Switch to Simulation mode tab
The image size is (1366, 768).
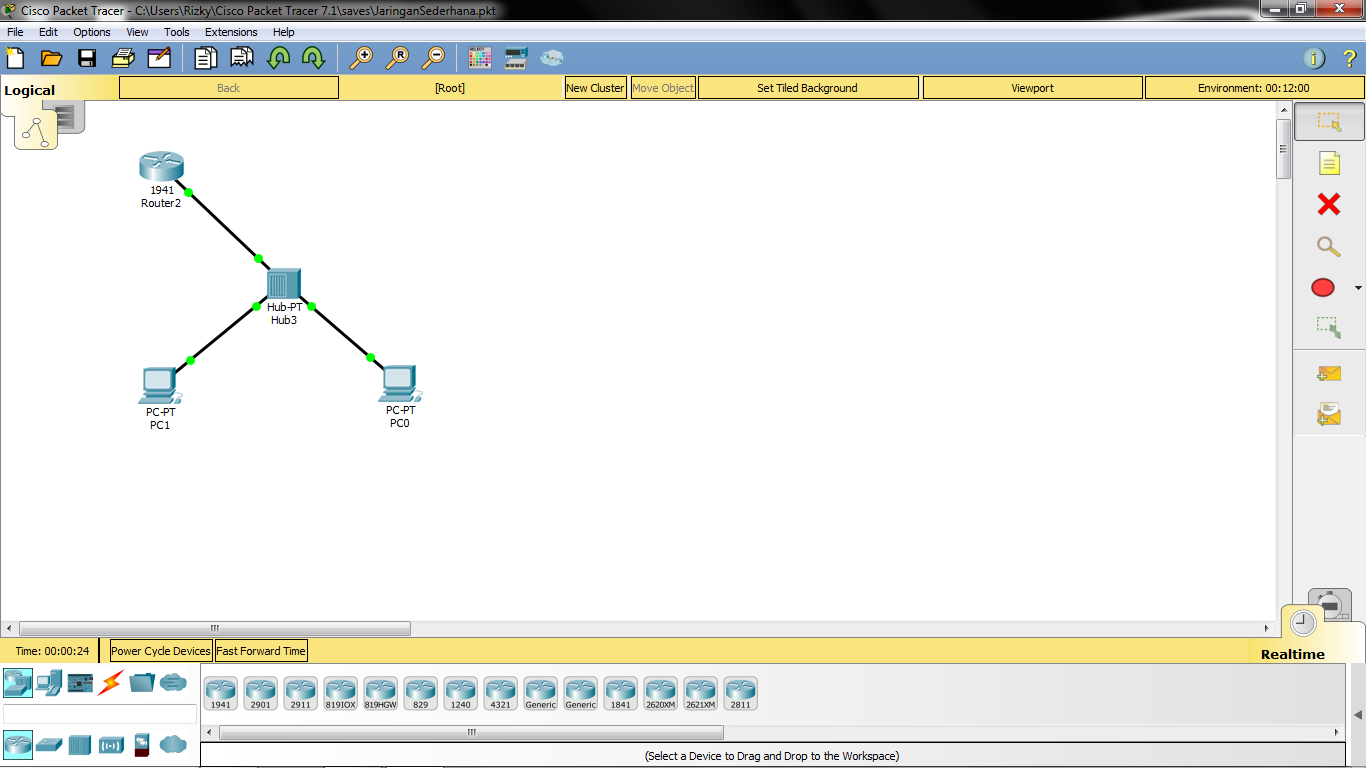[x=1332, y=604]
